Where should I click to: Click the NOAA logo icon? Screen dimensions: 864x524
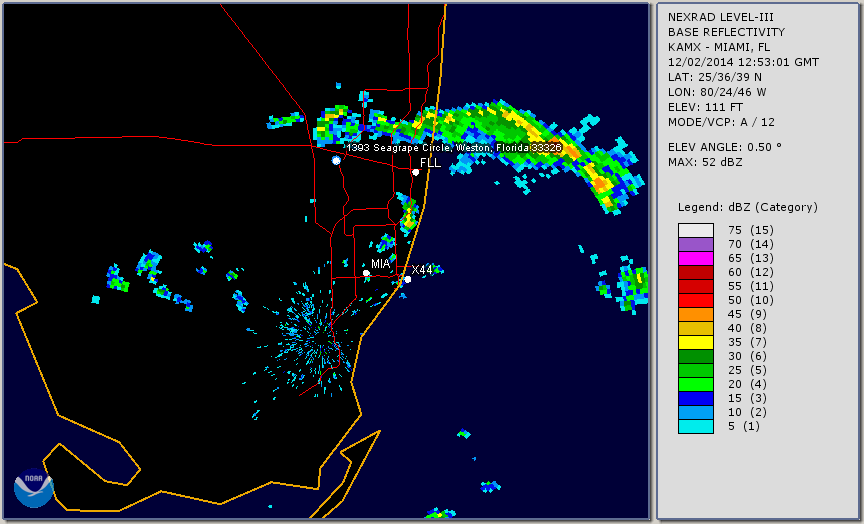34,488
